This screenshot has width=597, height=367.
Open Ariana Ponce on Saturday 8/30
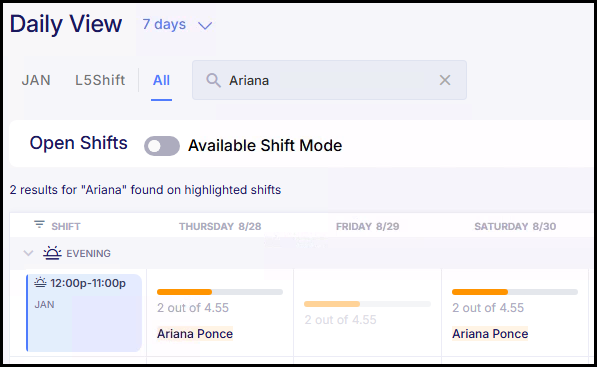(490, 334)
